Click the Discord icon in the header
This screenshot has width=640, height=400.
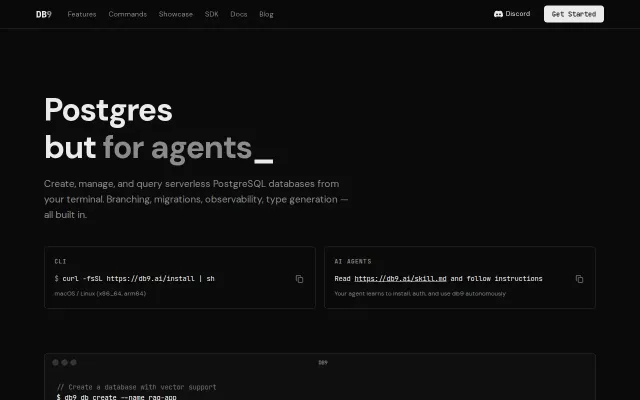coord(498,14)
